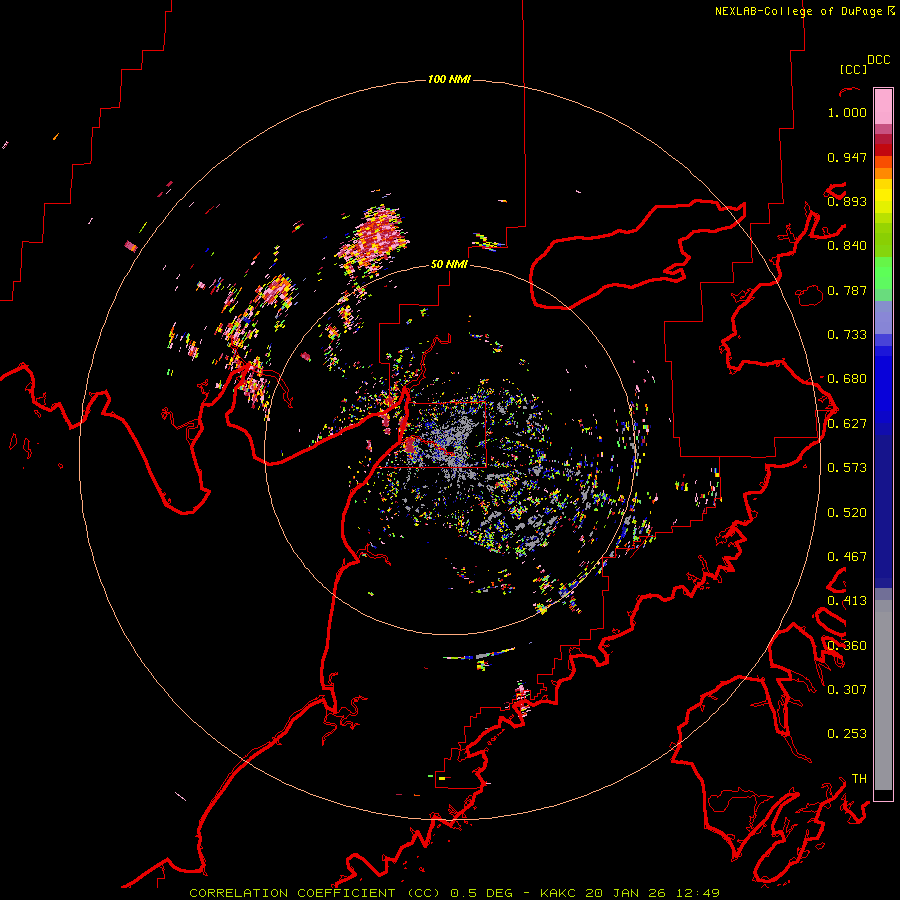
Task: Select the 0.733 scale value
Action: (847, 335)
